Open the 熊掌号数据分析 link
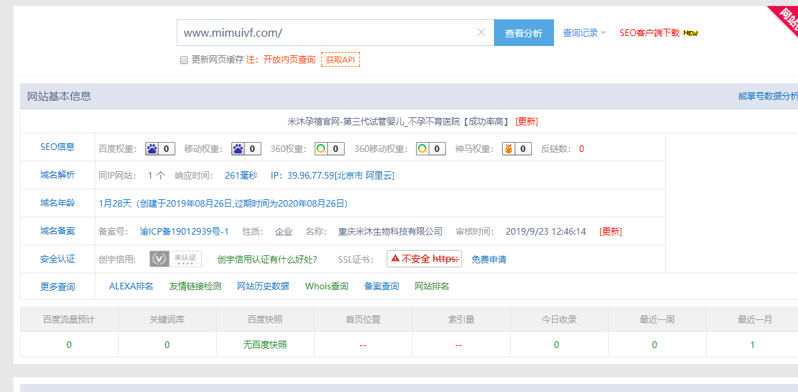The width and height of the screenshot is (798, 392). (768, 96)
